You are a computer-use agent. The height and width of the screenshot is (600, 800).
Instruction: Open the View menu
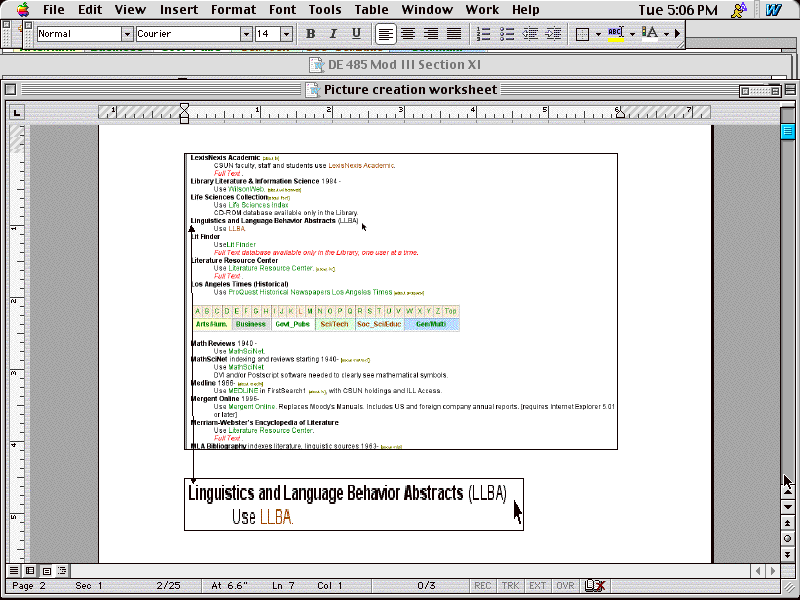click(x=130, y=10)
